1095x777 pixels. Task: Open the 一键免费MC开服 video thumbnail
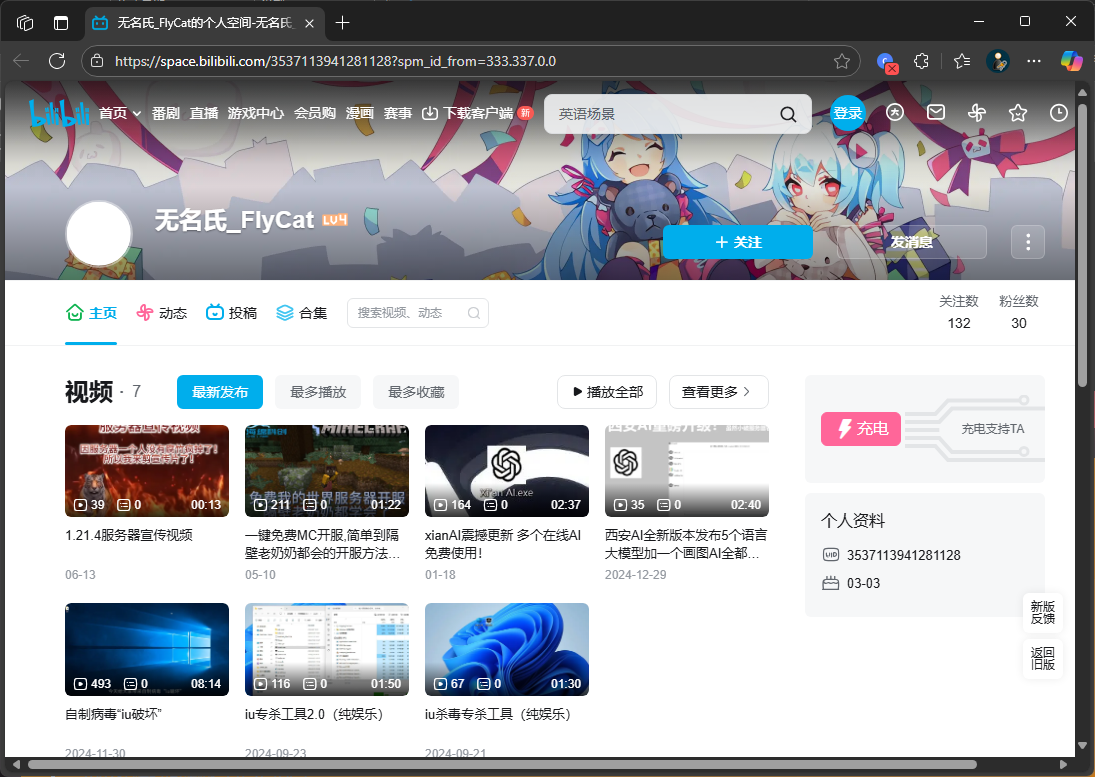327,471
